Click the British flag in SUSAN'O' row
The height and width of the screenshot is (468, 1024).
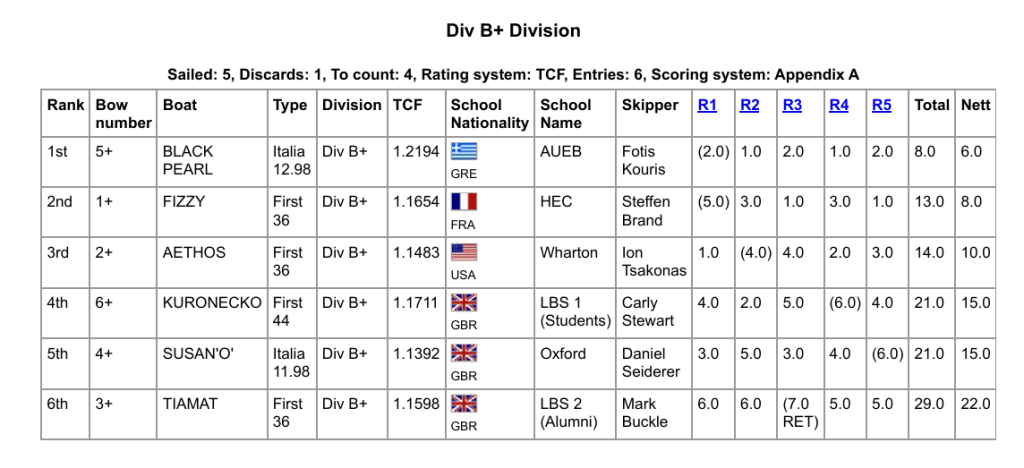pyautogui.click(x=464, y=353)
